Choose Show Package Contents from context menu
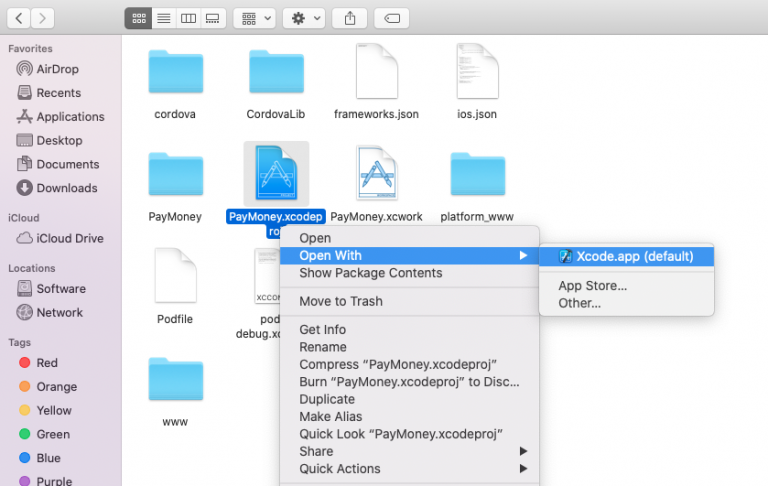768x486 pixels. point(370,273)
